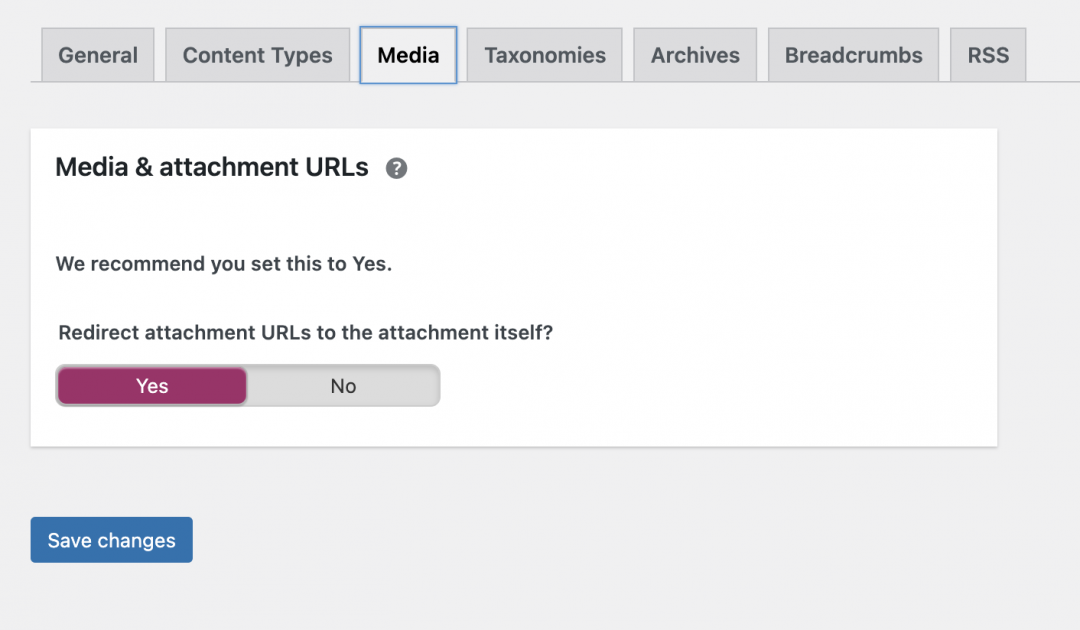Show the Breadcrumbs tab

[853, 55]
